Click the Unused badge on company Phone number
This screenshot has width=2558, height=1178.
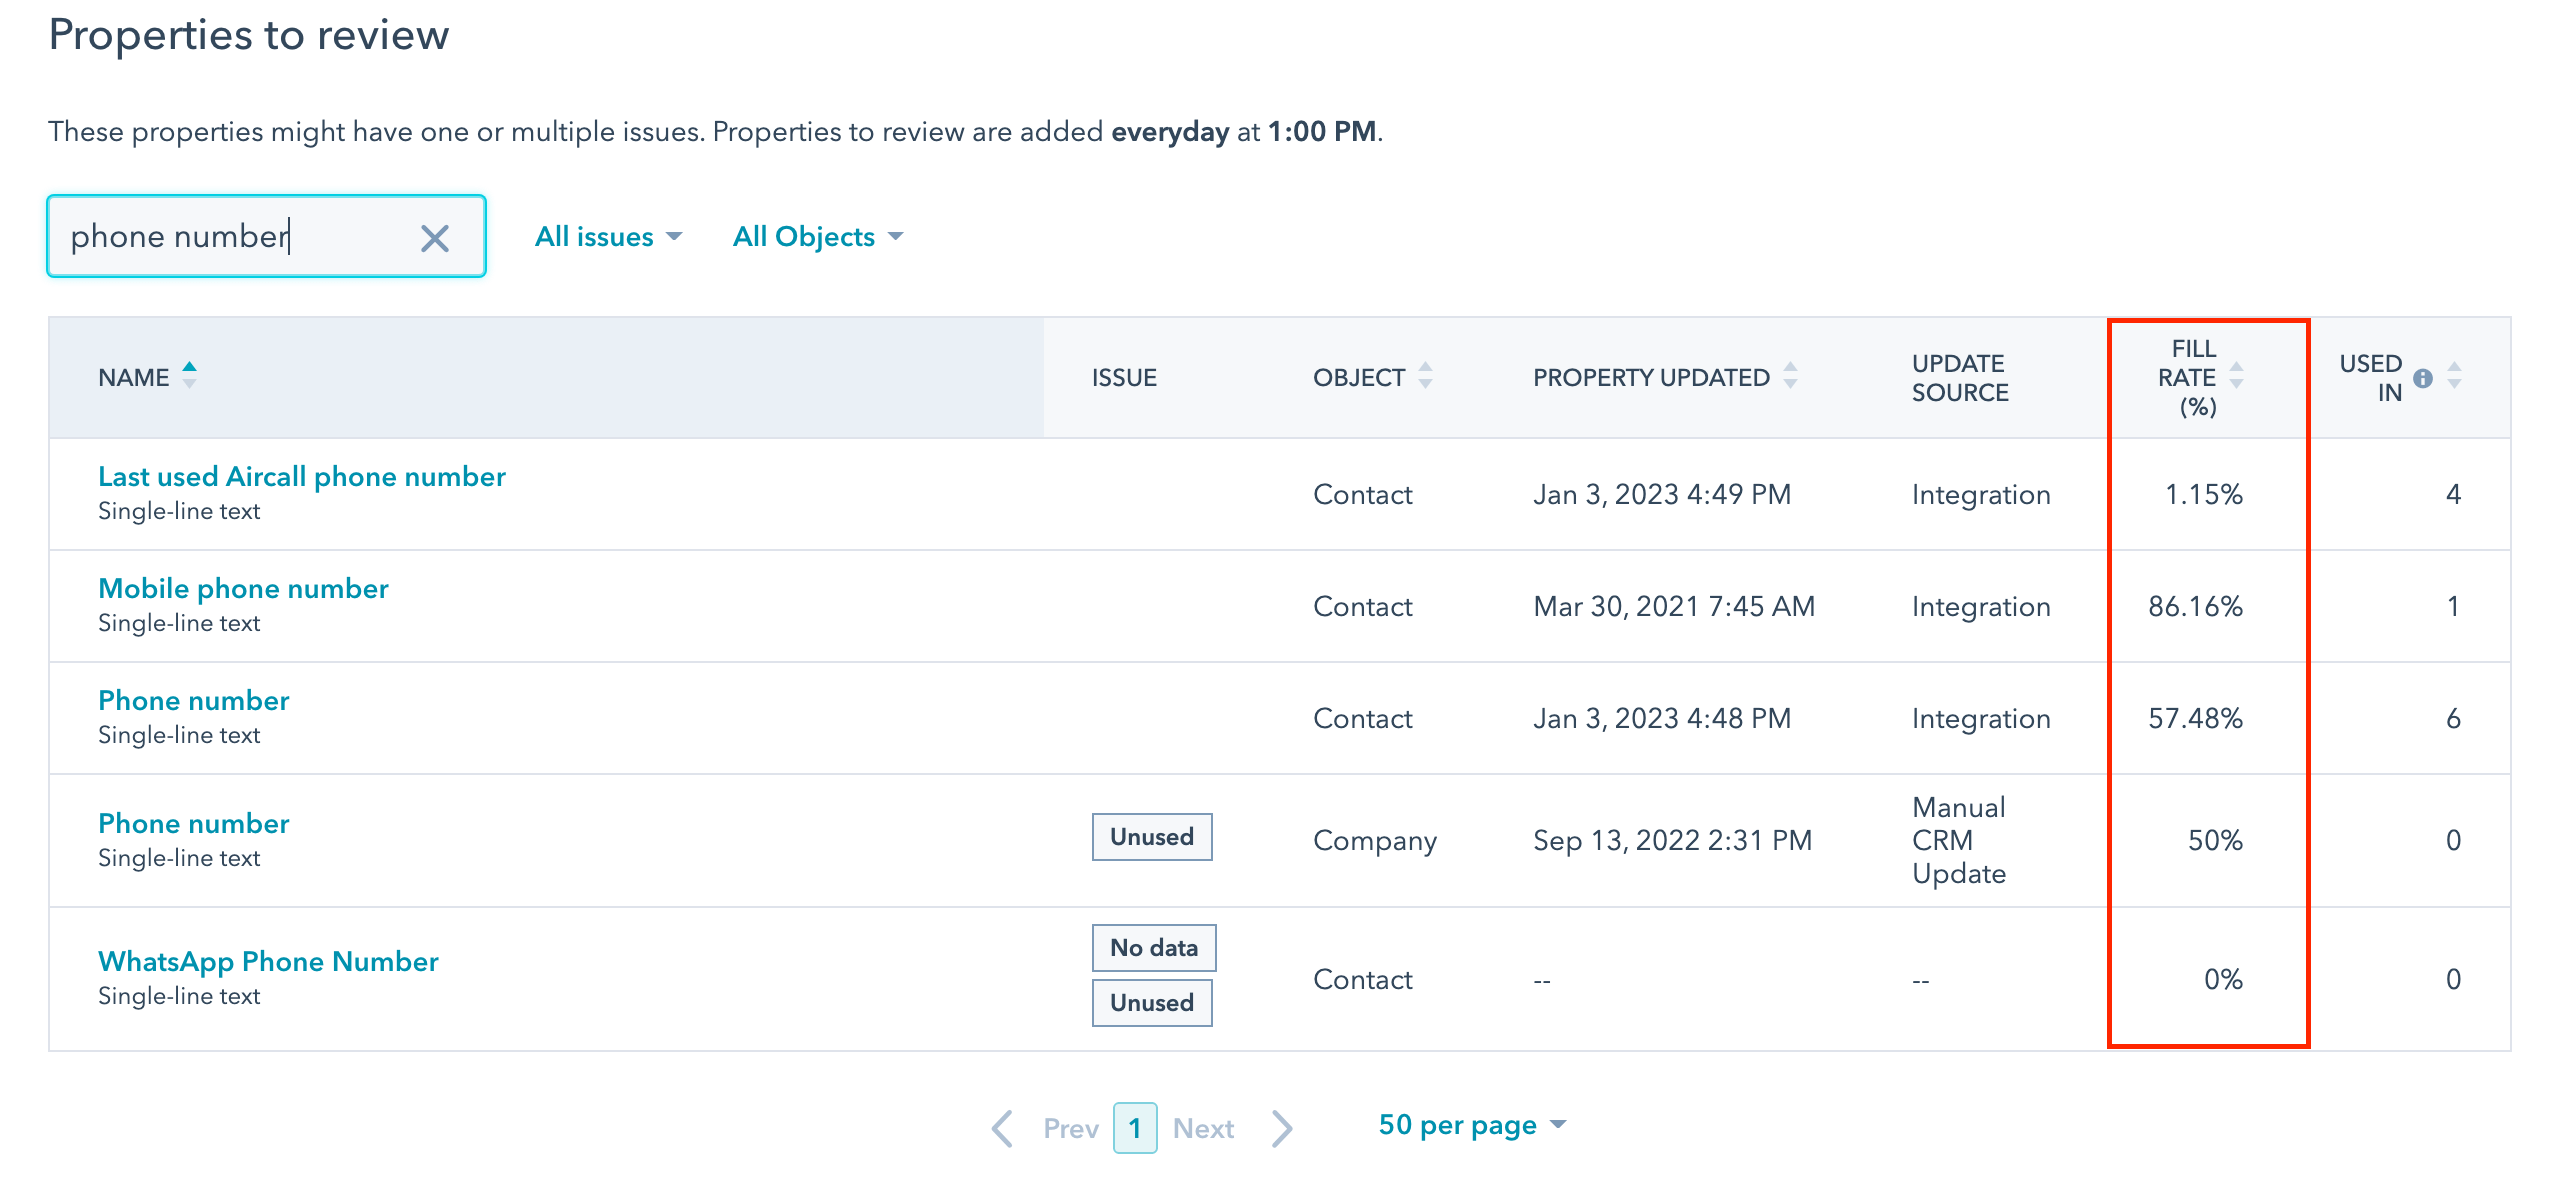(1151, 837)
